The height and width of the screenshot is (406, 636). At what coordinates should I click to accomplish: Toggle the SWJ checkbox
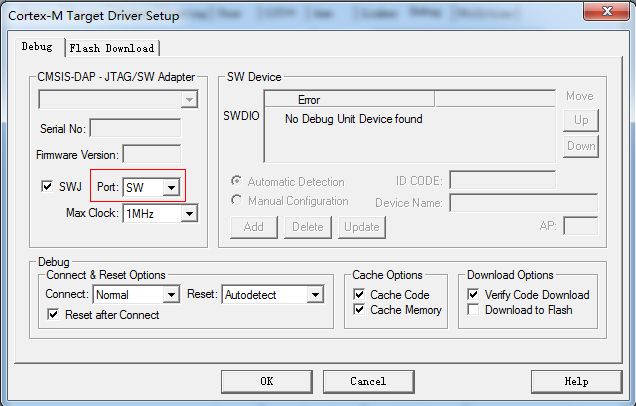click(x=47, y=186)
